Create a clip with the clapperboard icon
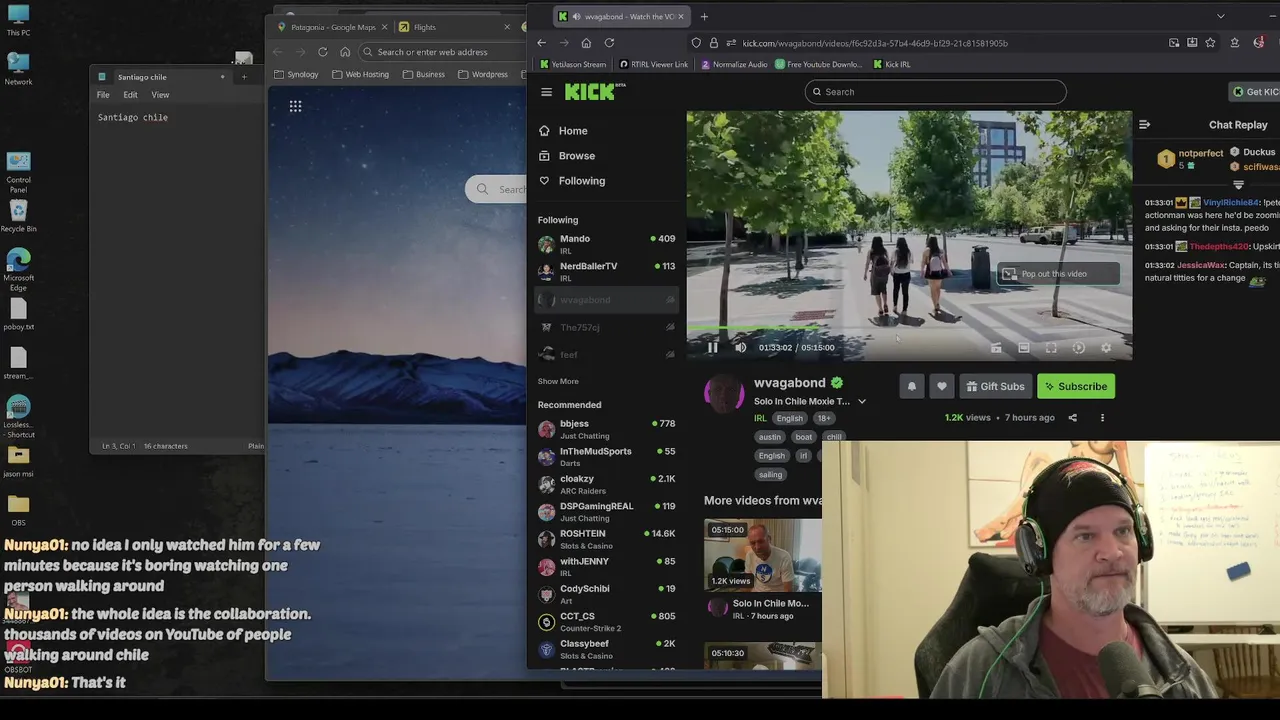 (x=996, y=348)
